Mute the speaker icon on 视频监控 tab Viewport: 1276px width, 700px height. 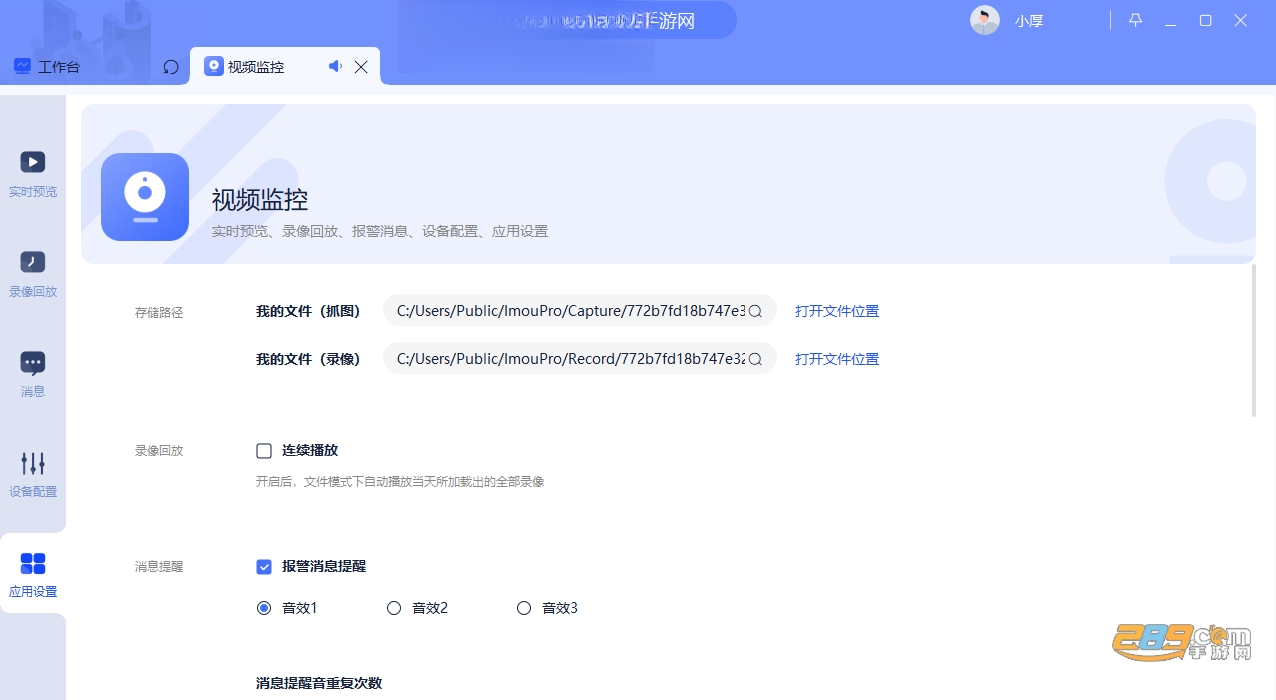[335, 66]
